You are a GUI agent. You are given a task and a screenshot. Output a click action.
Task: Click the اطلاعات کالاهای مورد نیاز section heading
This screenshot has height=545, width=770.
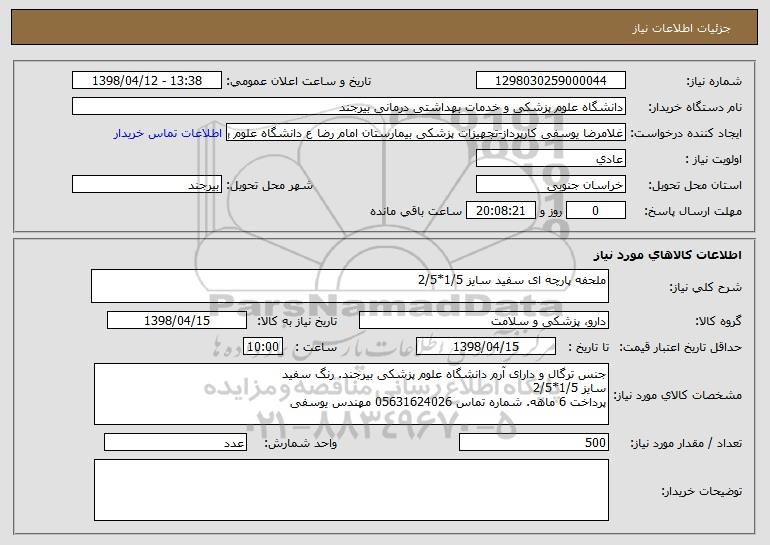point(667,255)
